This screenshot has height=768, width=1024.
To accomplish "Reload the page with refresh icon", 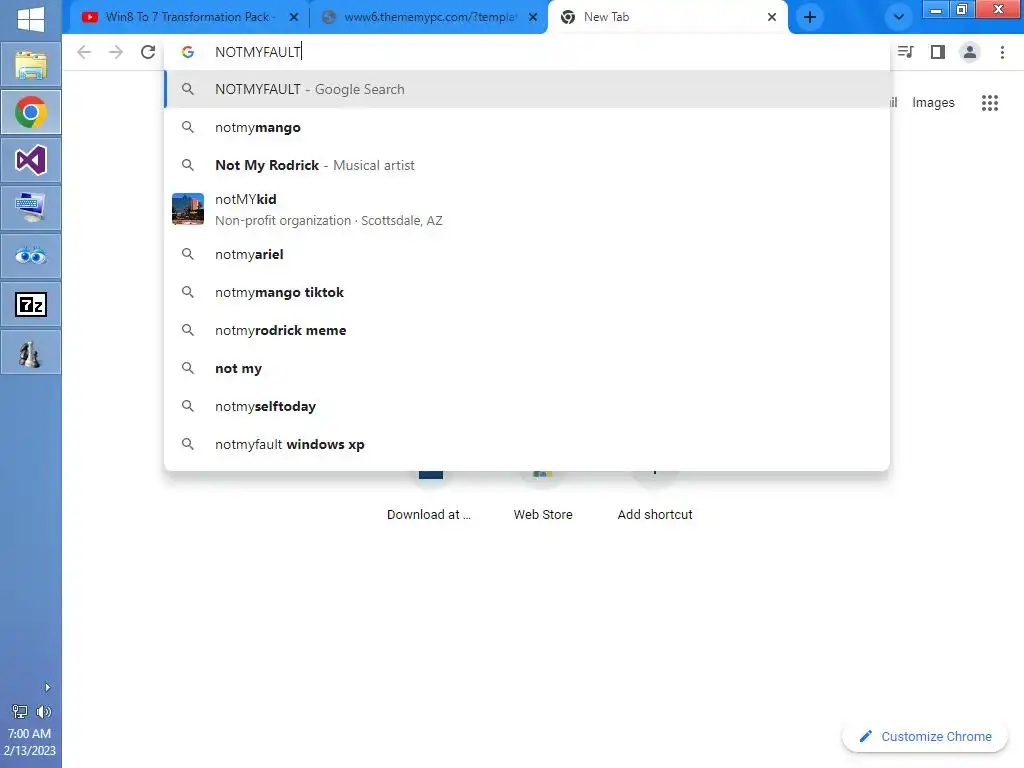I will [148, 52].
